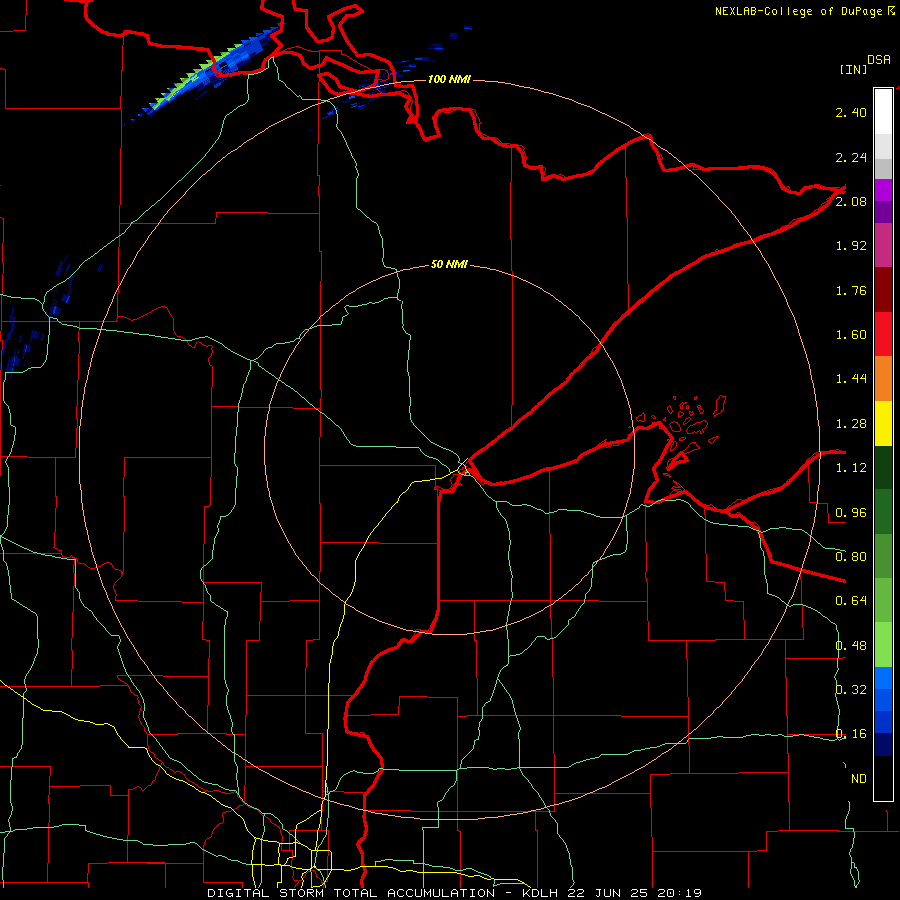Click the [IN] units label
900x900 pixels.
(854, 69)
